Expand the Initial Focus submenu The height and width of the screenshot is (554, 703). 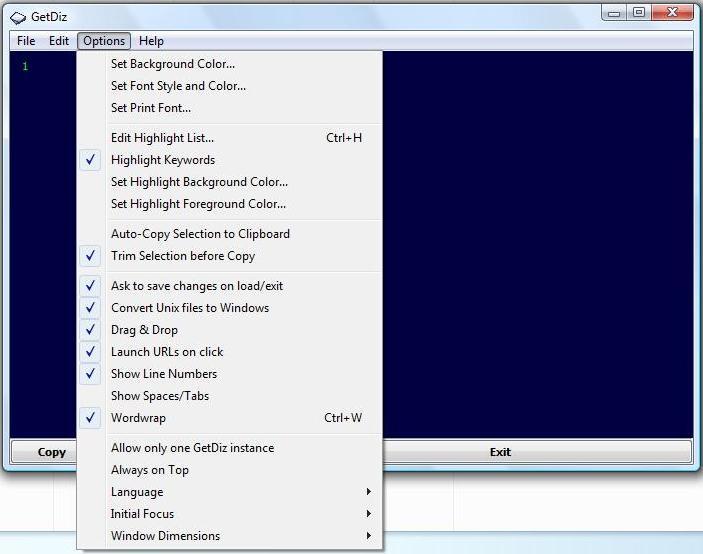[x=230, y=513]
